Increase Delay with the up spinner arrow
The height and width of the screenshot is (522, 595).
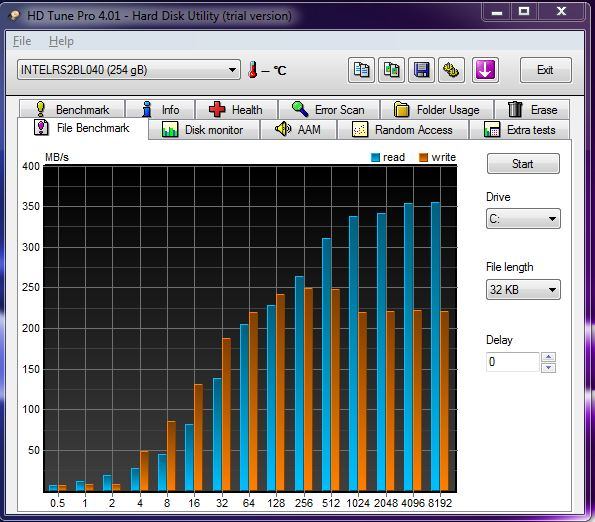coord(548,357)
